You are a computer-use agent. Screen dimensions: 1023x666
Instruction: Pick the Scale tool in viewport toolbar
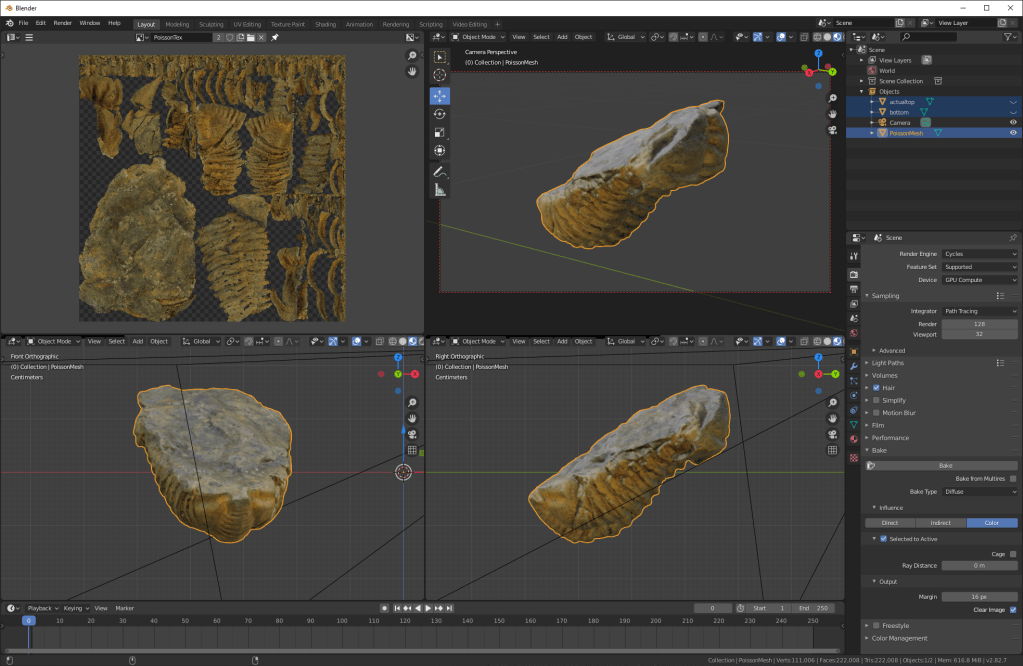click(x=440, y=132)
